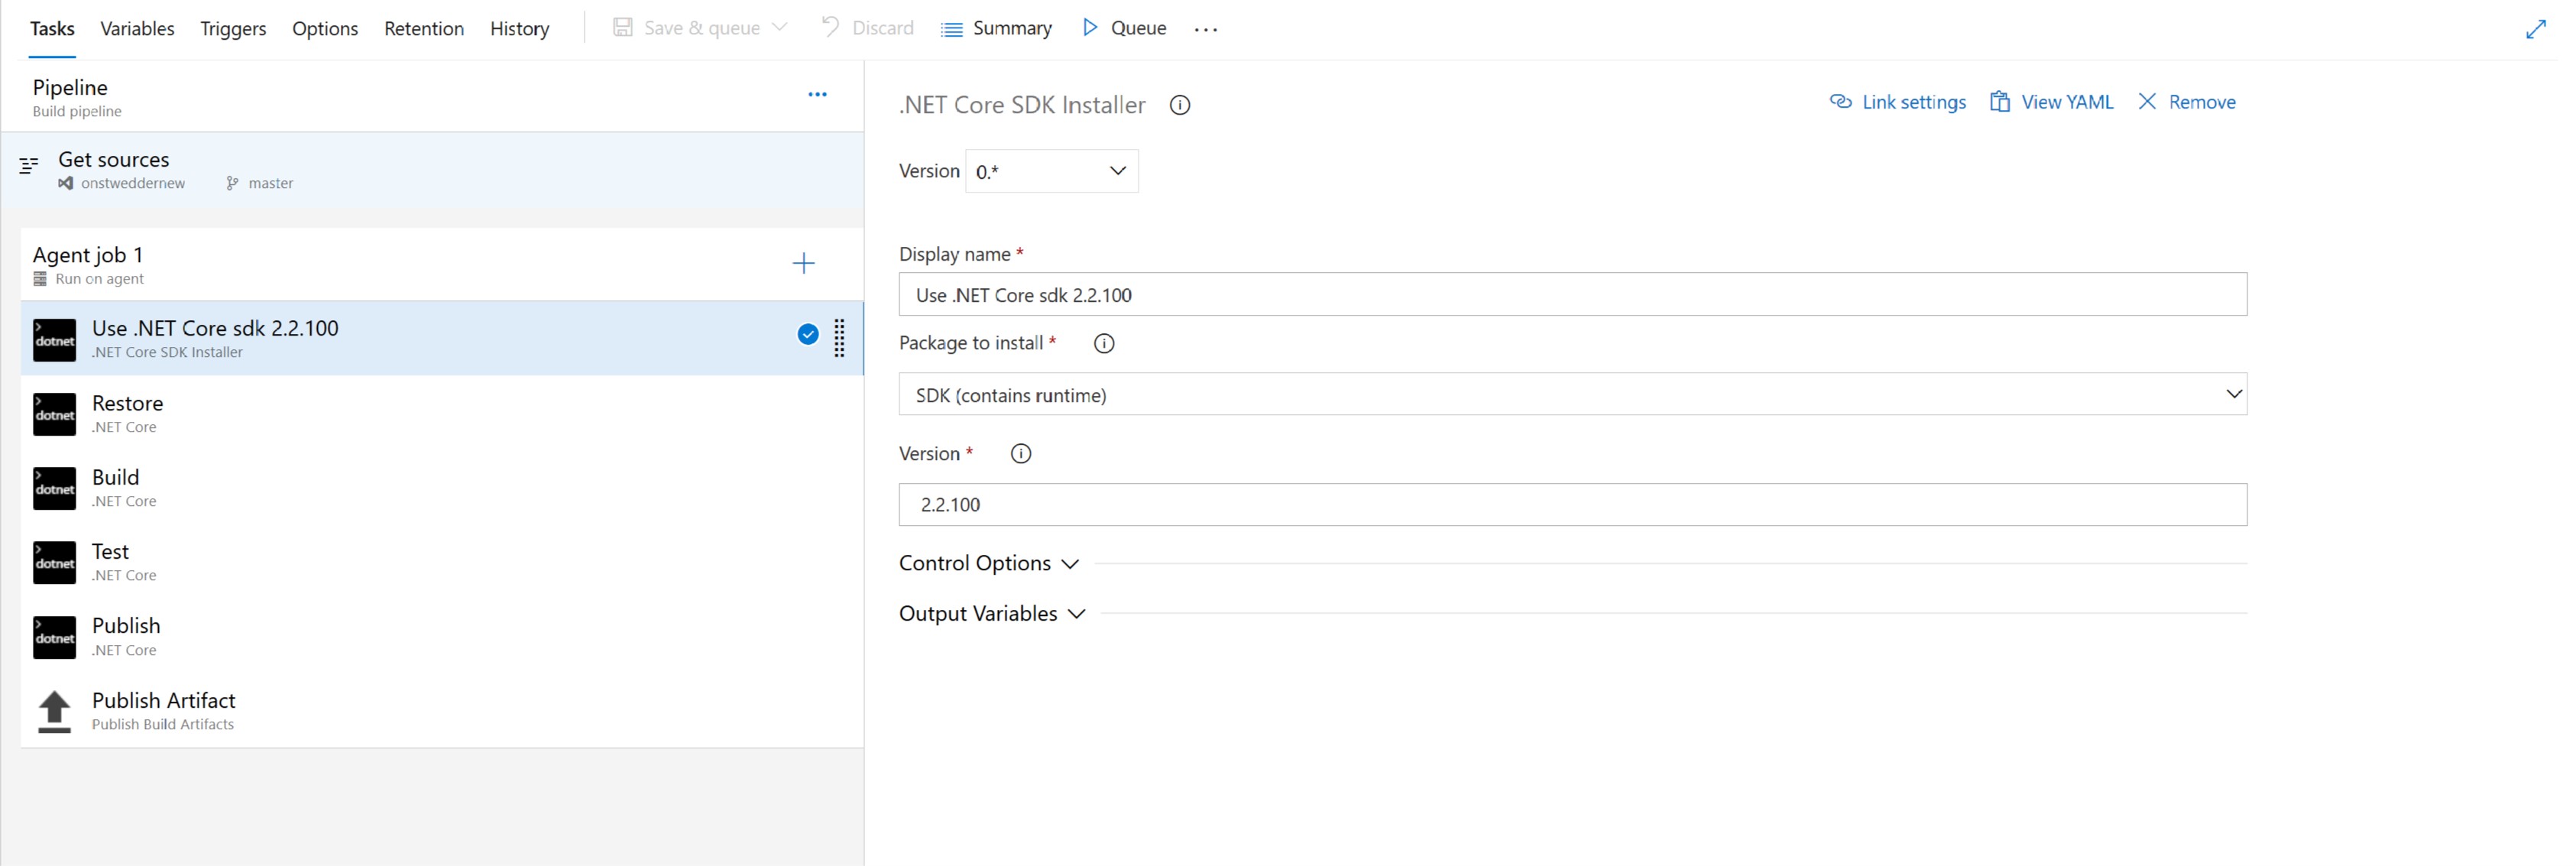The width and height of the screenshot is (2576, 866).
Task: Click the dotnet icon for Test task
Action: 54,562
